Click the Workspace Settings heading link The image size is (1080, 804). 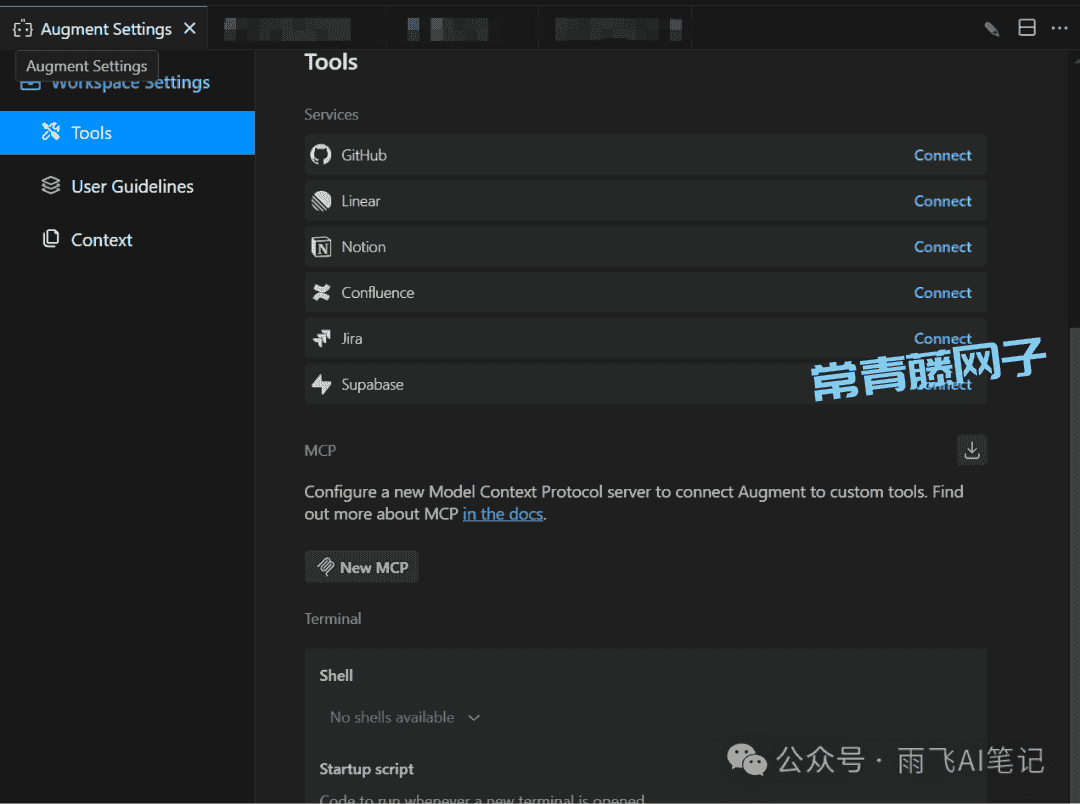pyautogui.click(x=130, y=83)
